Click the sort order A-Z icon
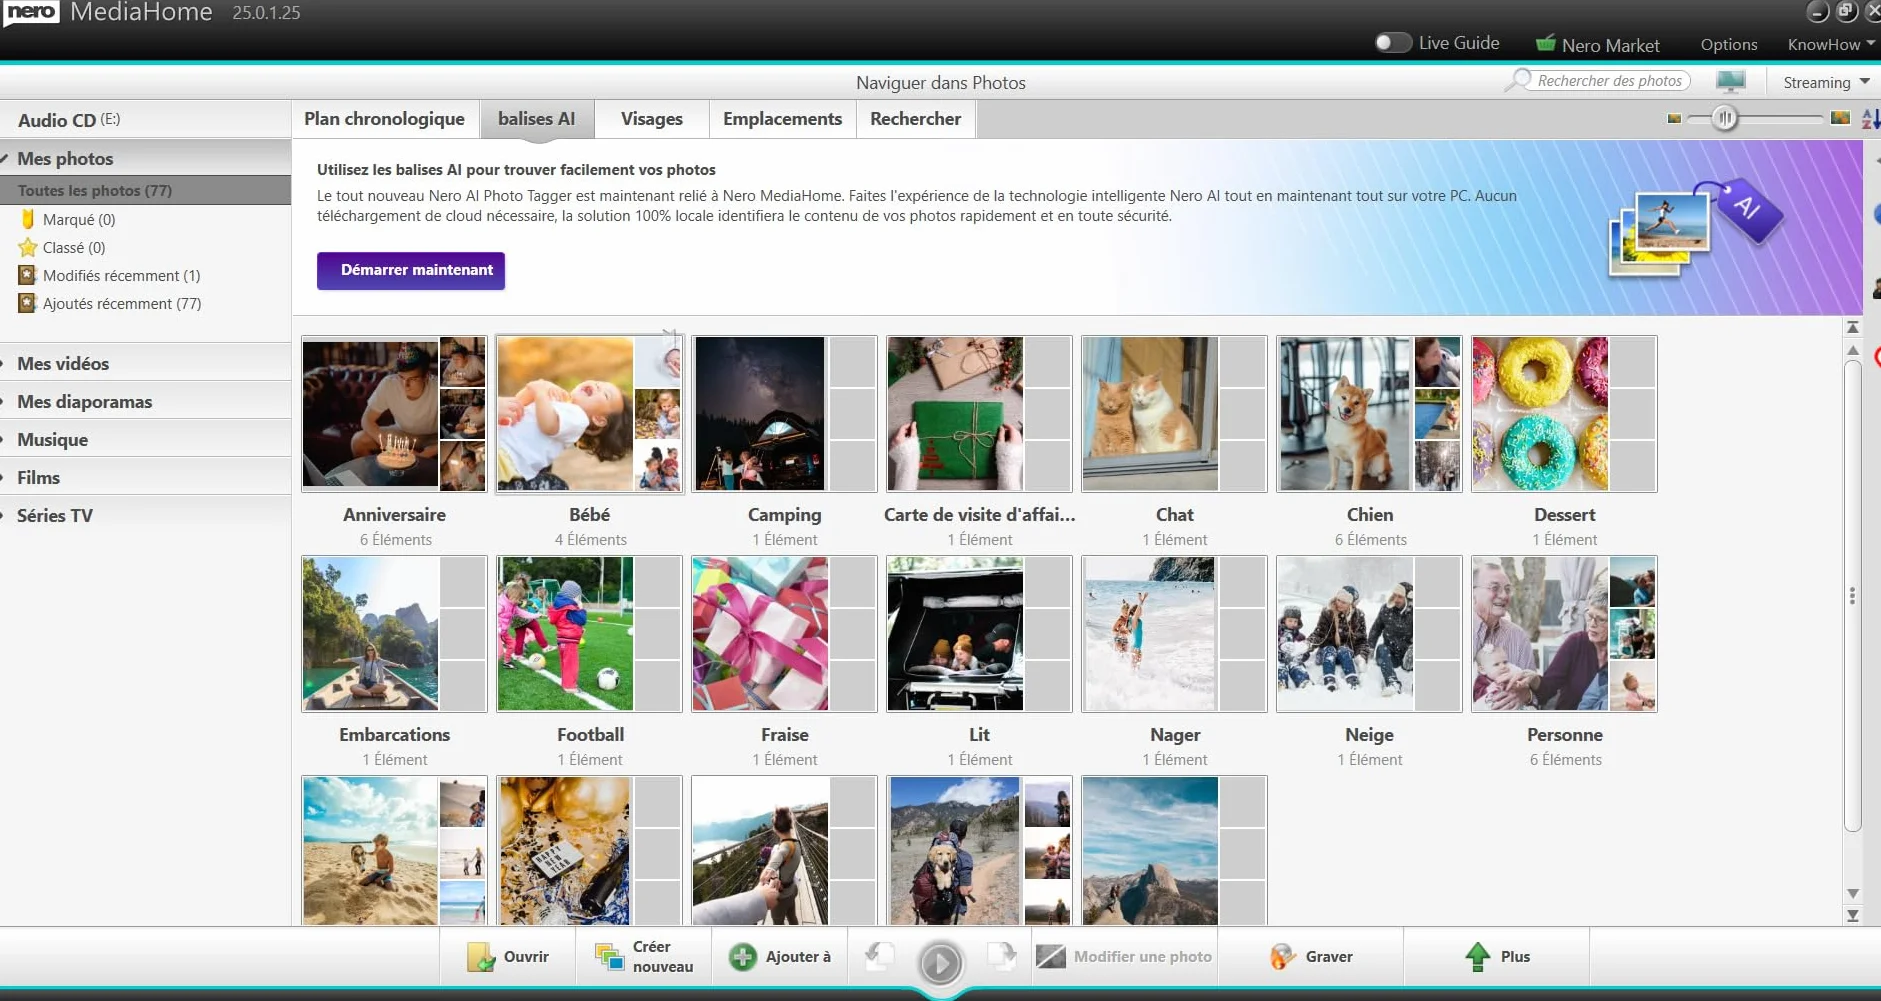The width and height of the screenshot is (1881, 1001). pyautogui.click(x=1870, y=119)
